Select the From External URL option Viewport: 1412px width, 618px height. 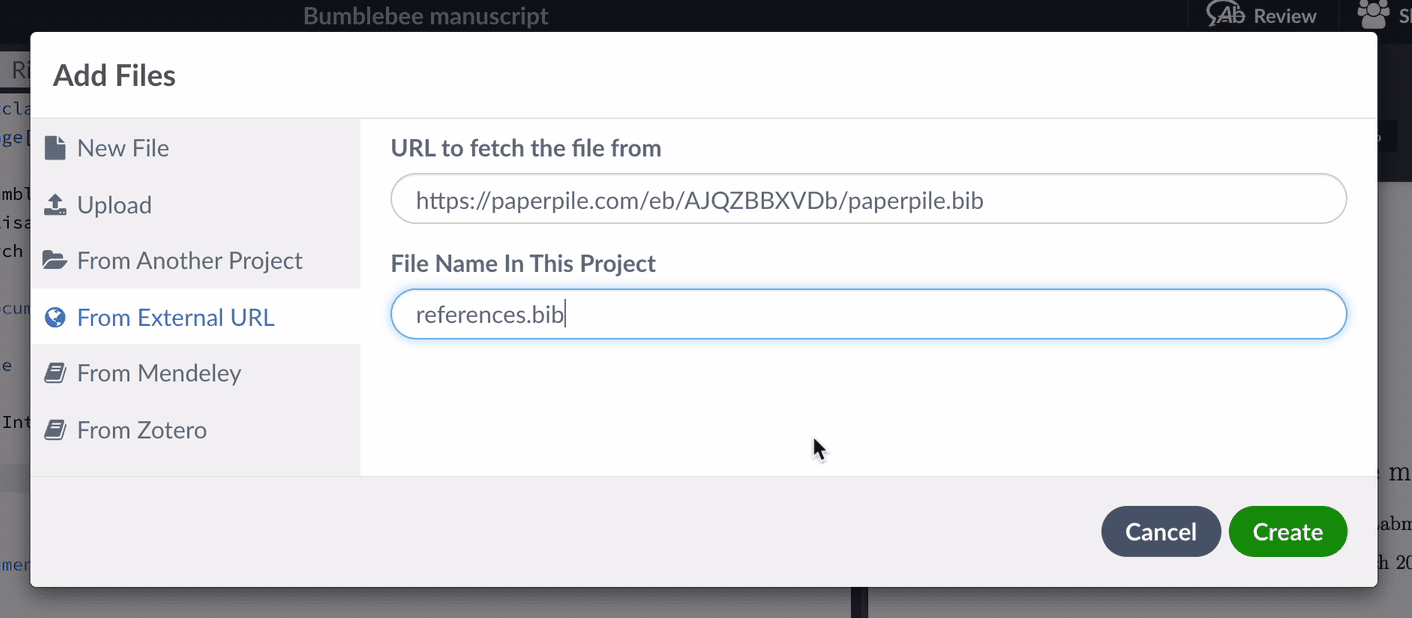point(175,318)
